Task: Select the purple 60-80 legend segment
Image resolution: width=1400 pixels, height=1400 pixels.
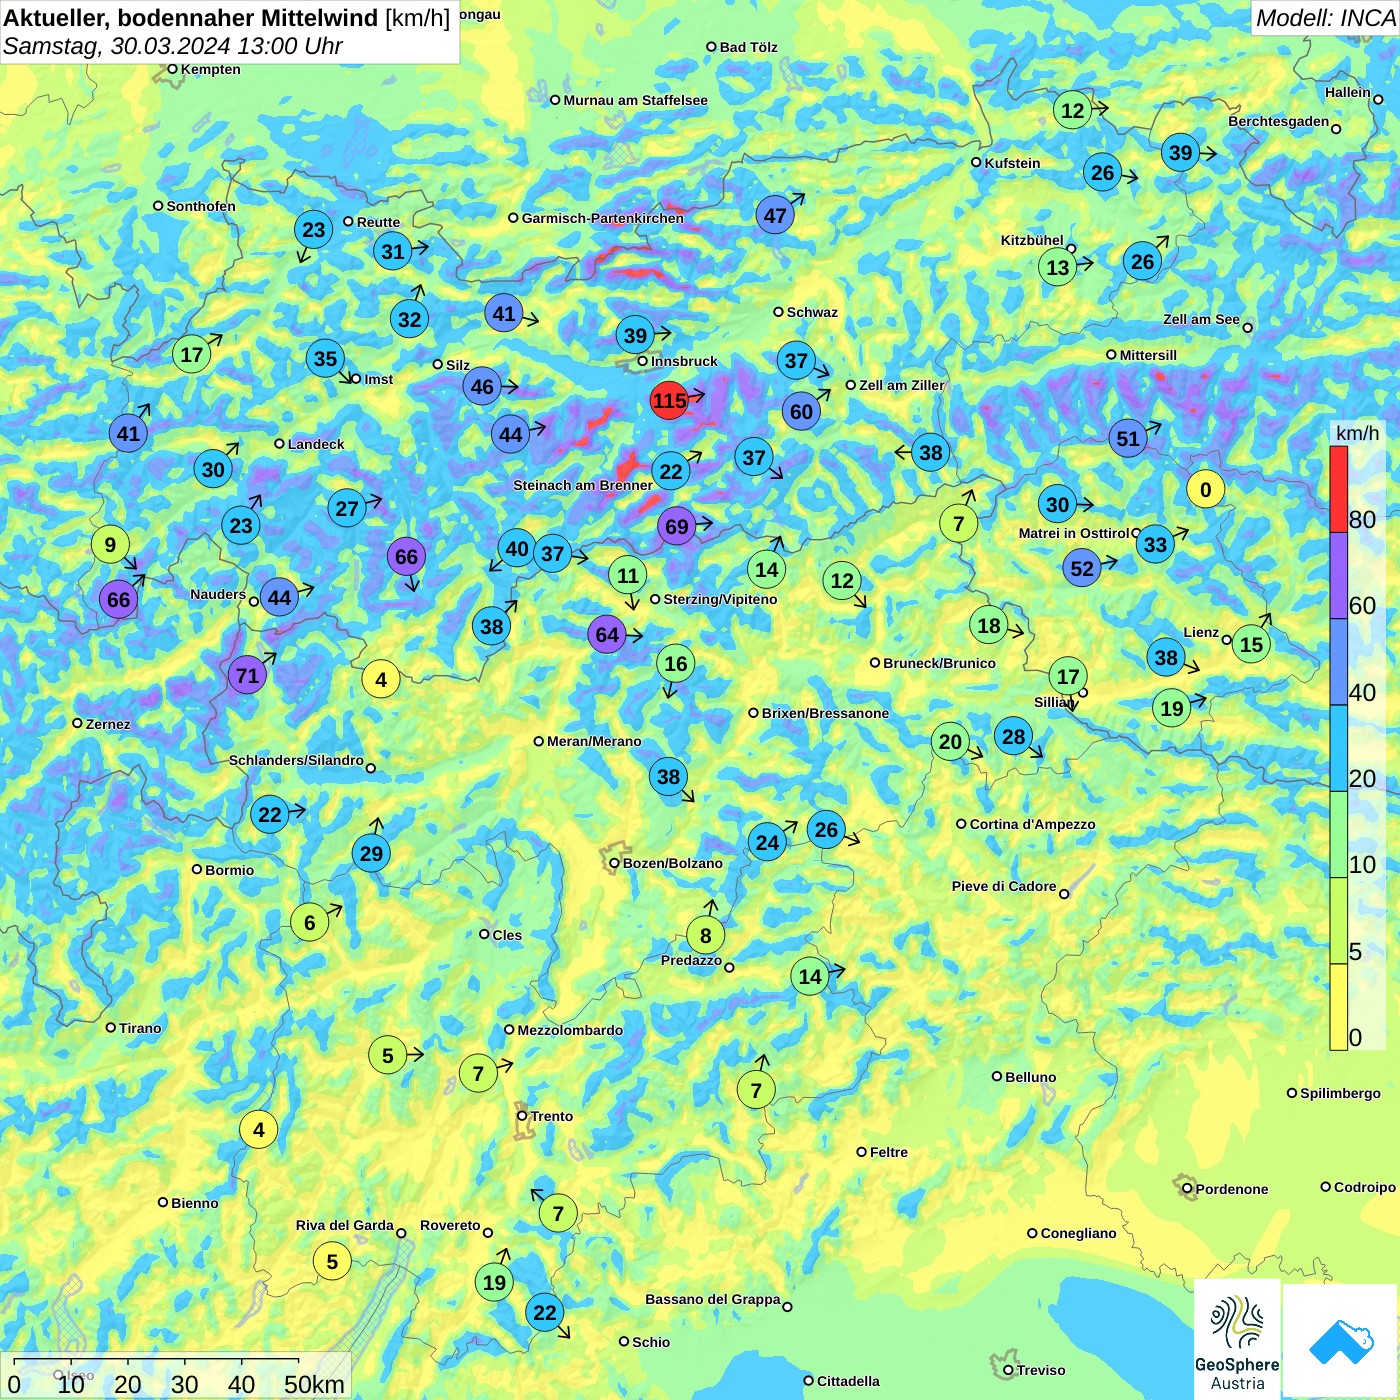Action: coord(1338,575)
